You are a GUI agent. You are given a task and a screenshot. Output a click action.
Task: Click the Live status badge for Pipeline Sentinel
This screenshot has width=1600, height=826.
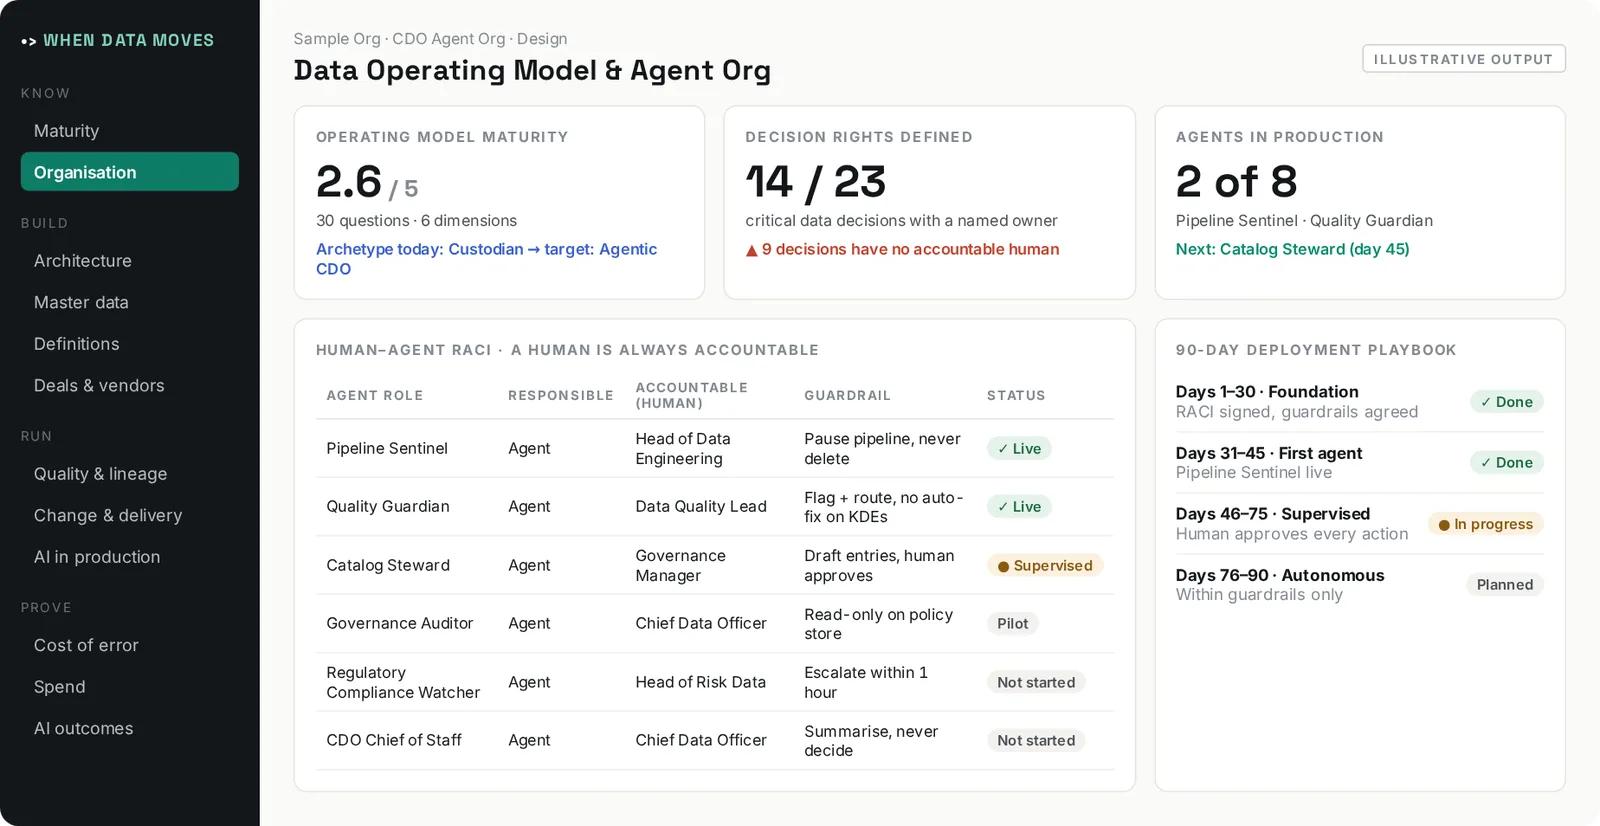1019,449
